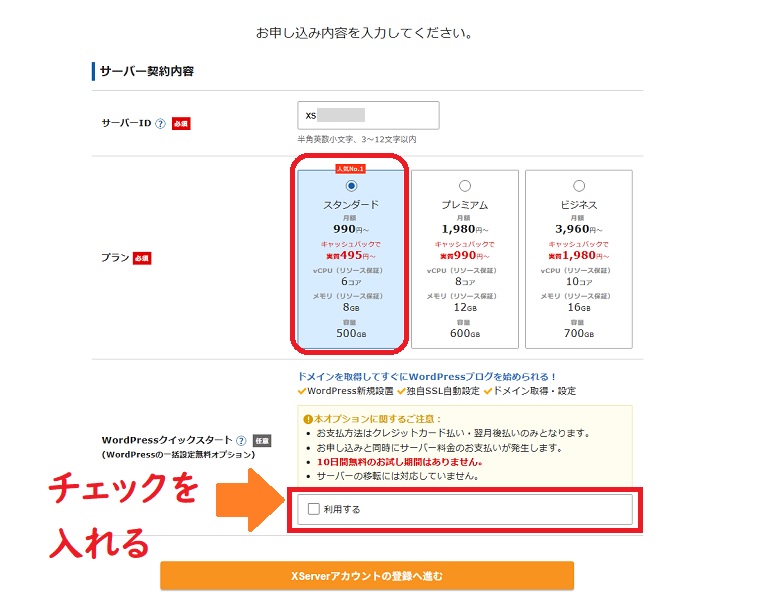
Task: Click the 700GB capacity value
Action: 579,333
